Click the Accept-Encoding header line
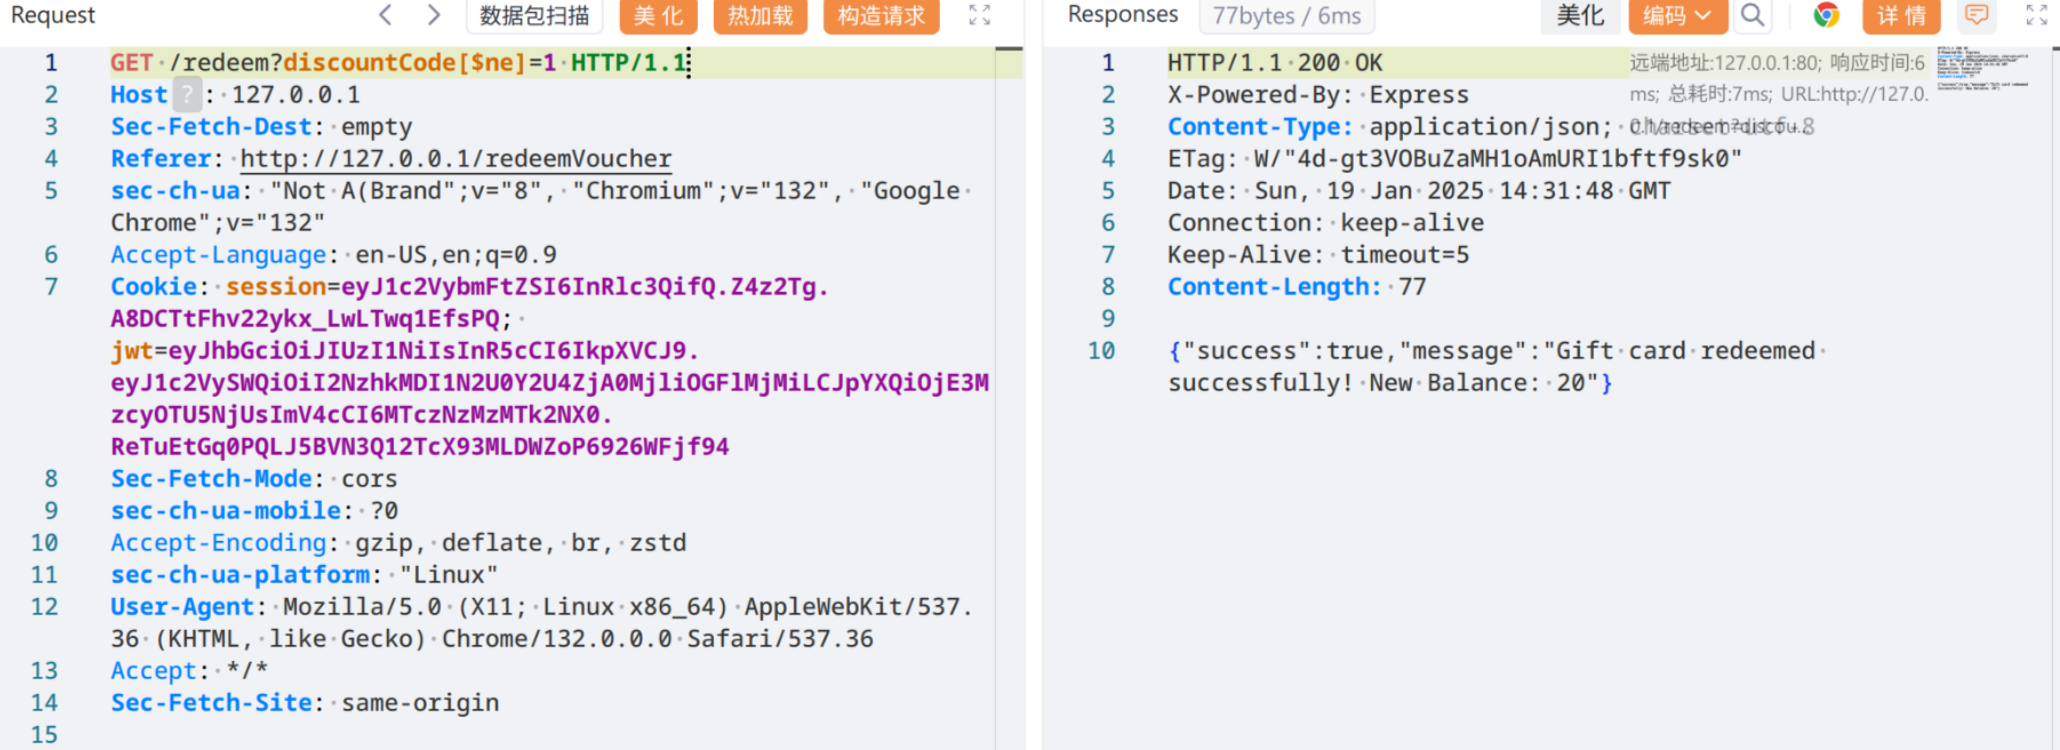The image size is (2060, 750). [398, 543]
